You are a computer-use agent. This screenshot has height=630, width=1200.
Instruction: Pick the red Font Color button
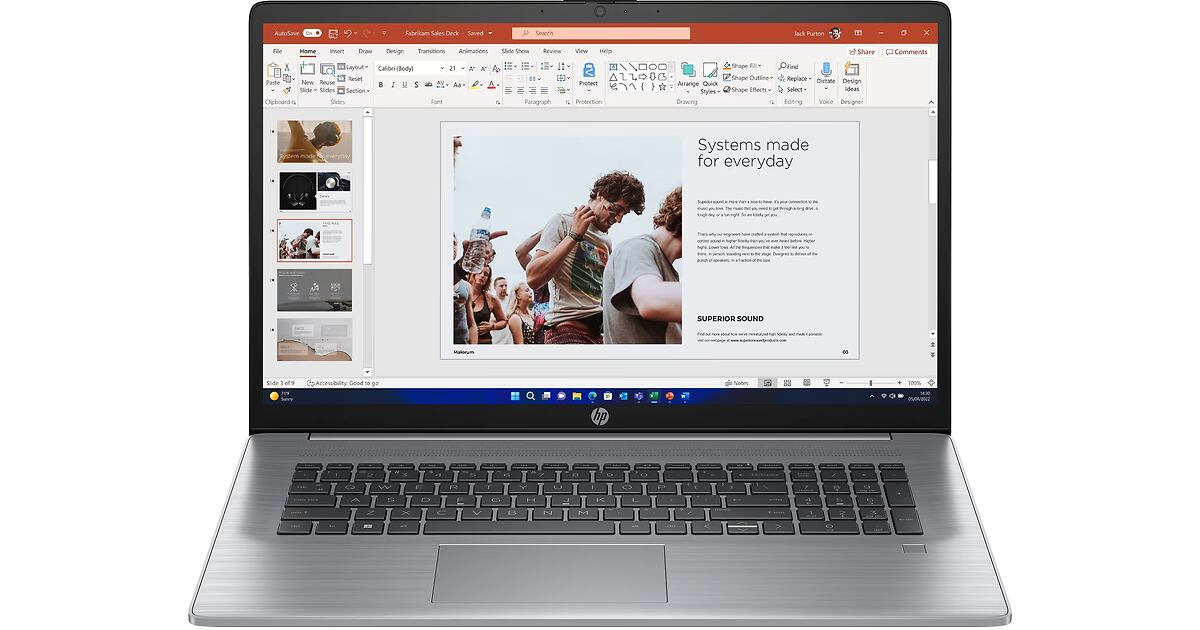[x=491, y=85]
